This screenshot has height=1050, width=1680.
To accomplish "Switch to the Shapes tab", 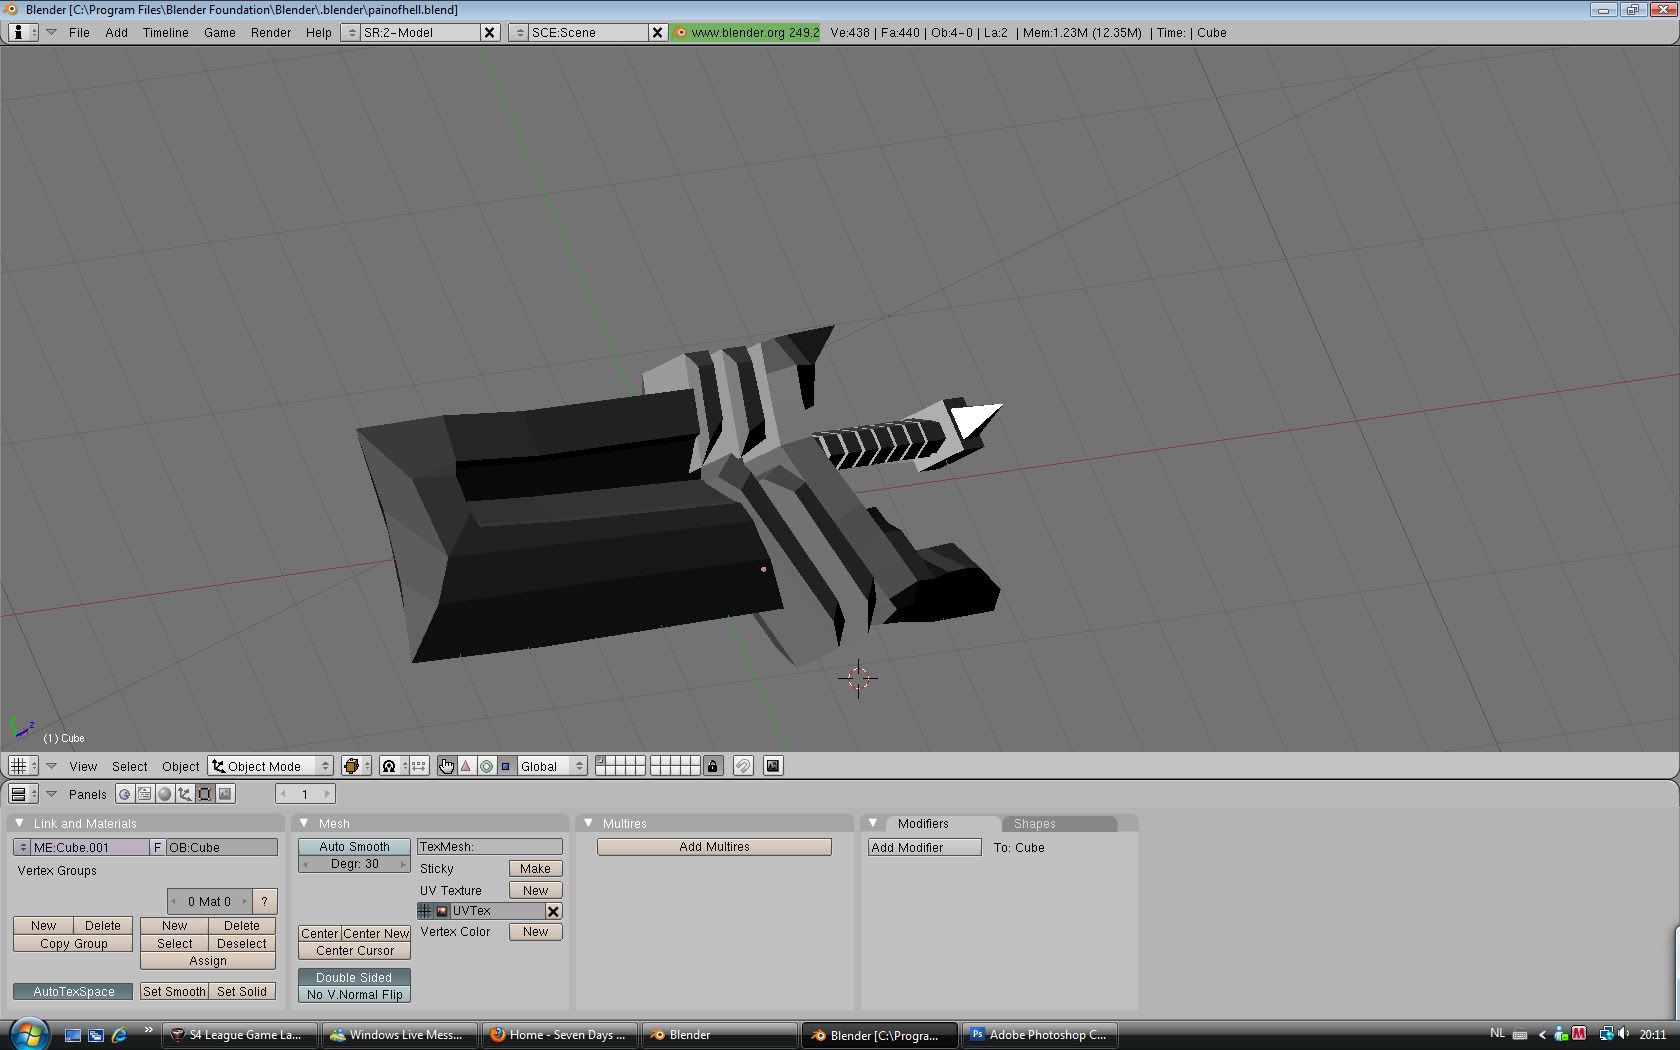I will coord(1034,824).
